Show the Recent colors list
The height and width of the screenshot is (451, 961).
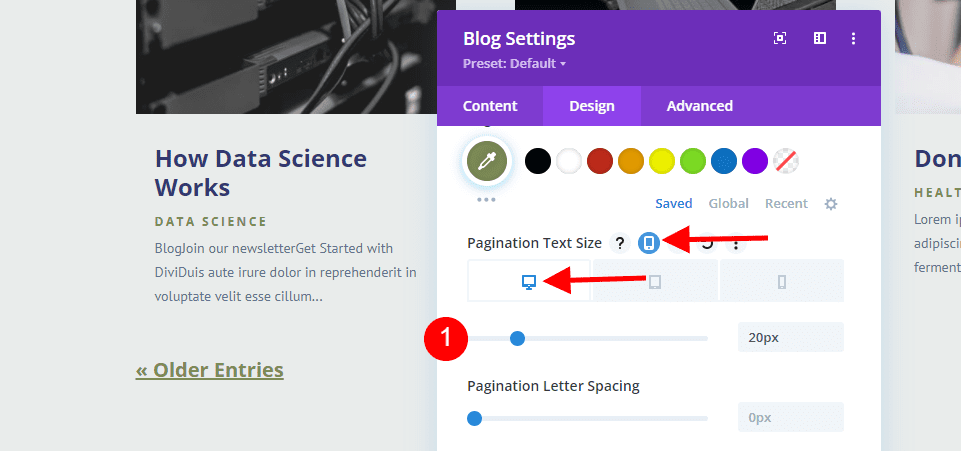click(x=786, y=203)
